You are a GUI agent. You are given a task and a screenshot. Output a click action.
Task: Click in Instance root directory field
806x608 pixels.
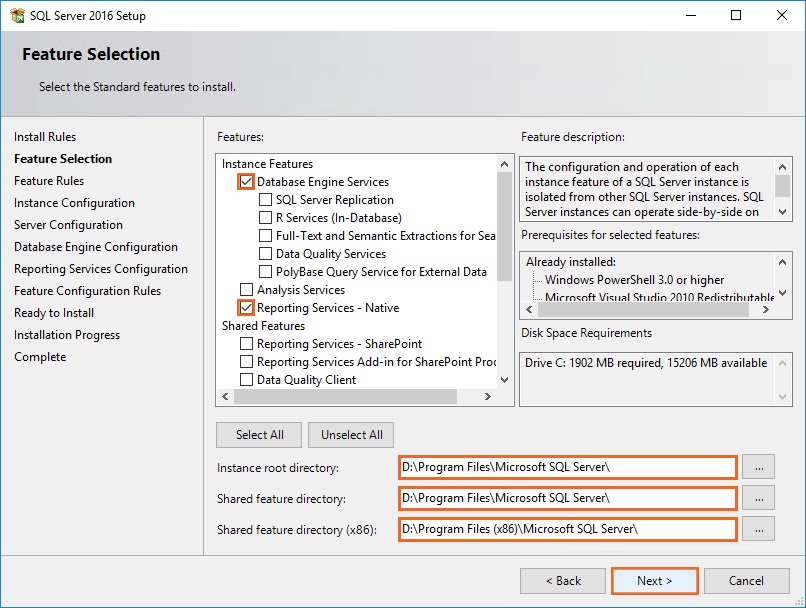pos(567,467)
